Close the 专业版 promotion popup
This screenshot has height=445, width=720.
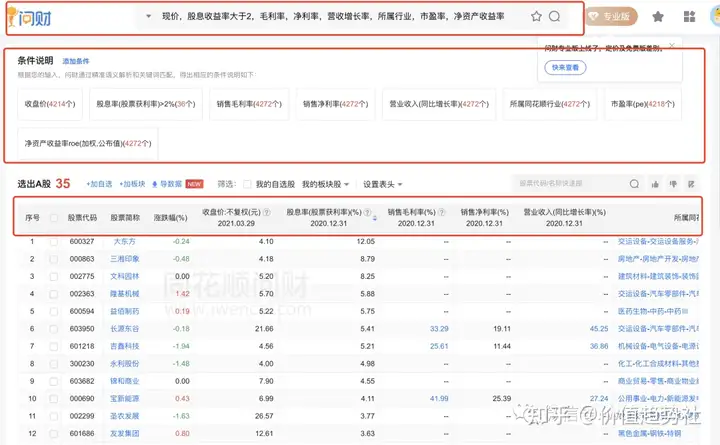point(672,45)
